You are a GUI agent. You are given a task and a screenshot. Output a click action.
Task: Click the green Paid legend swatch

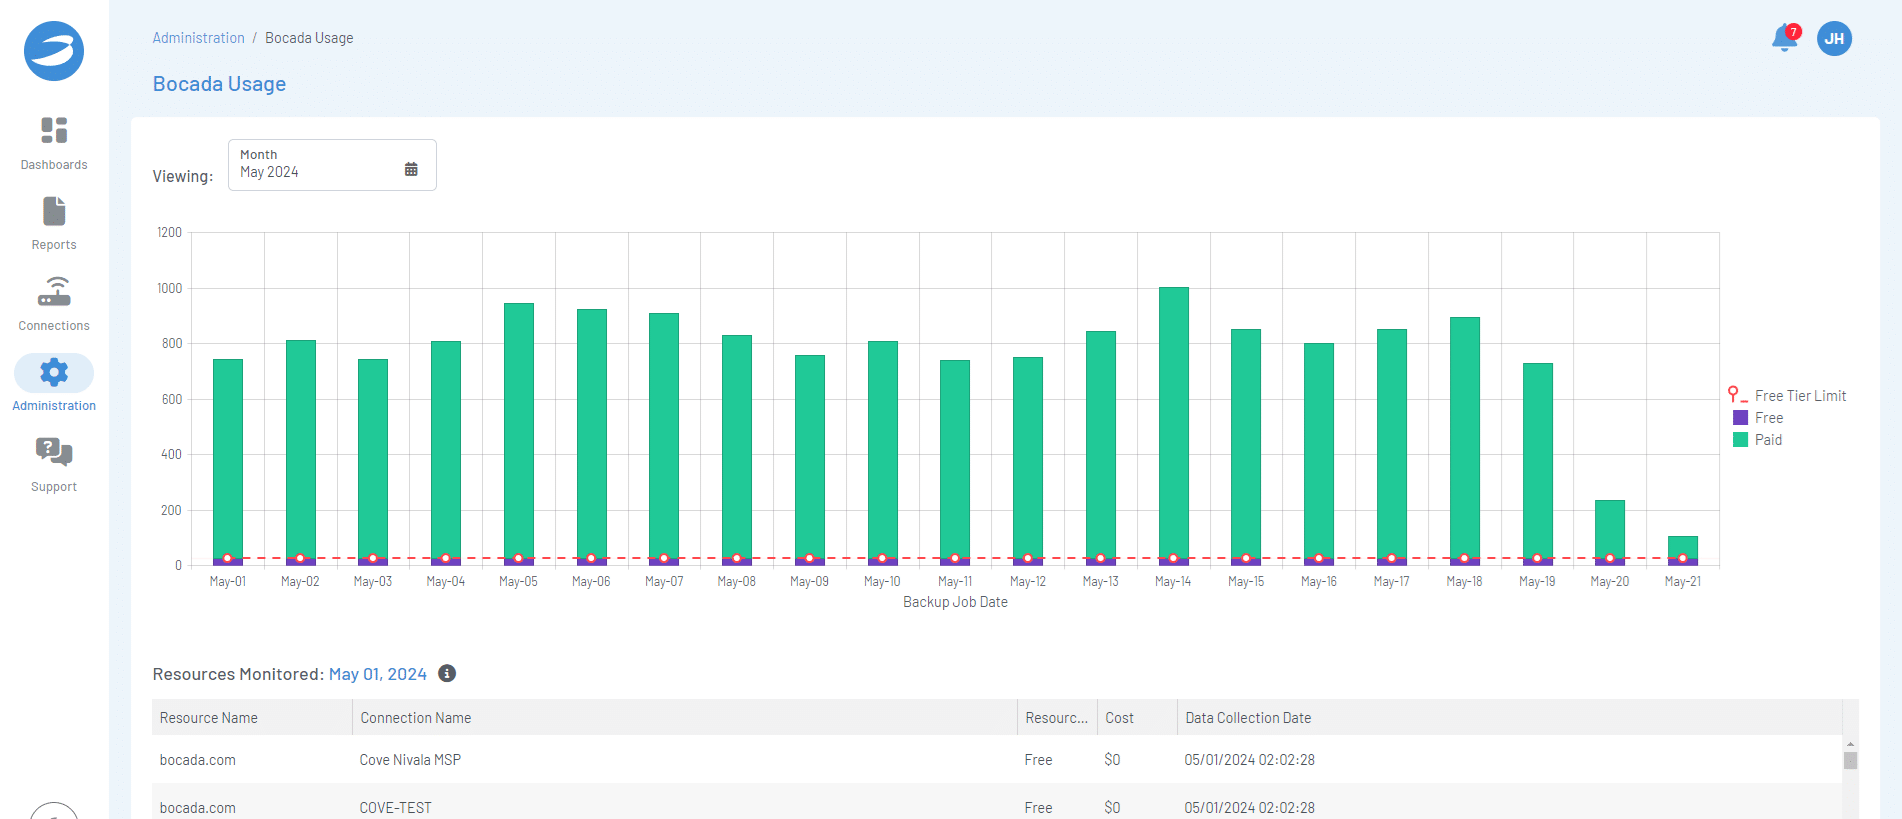[x=1740, y=440]
